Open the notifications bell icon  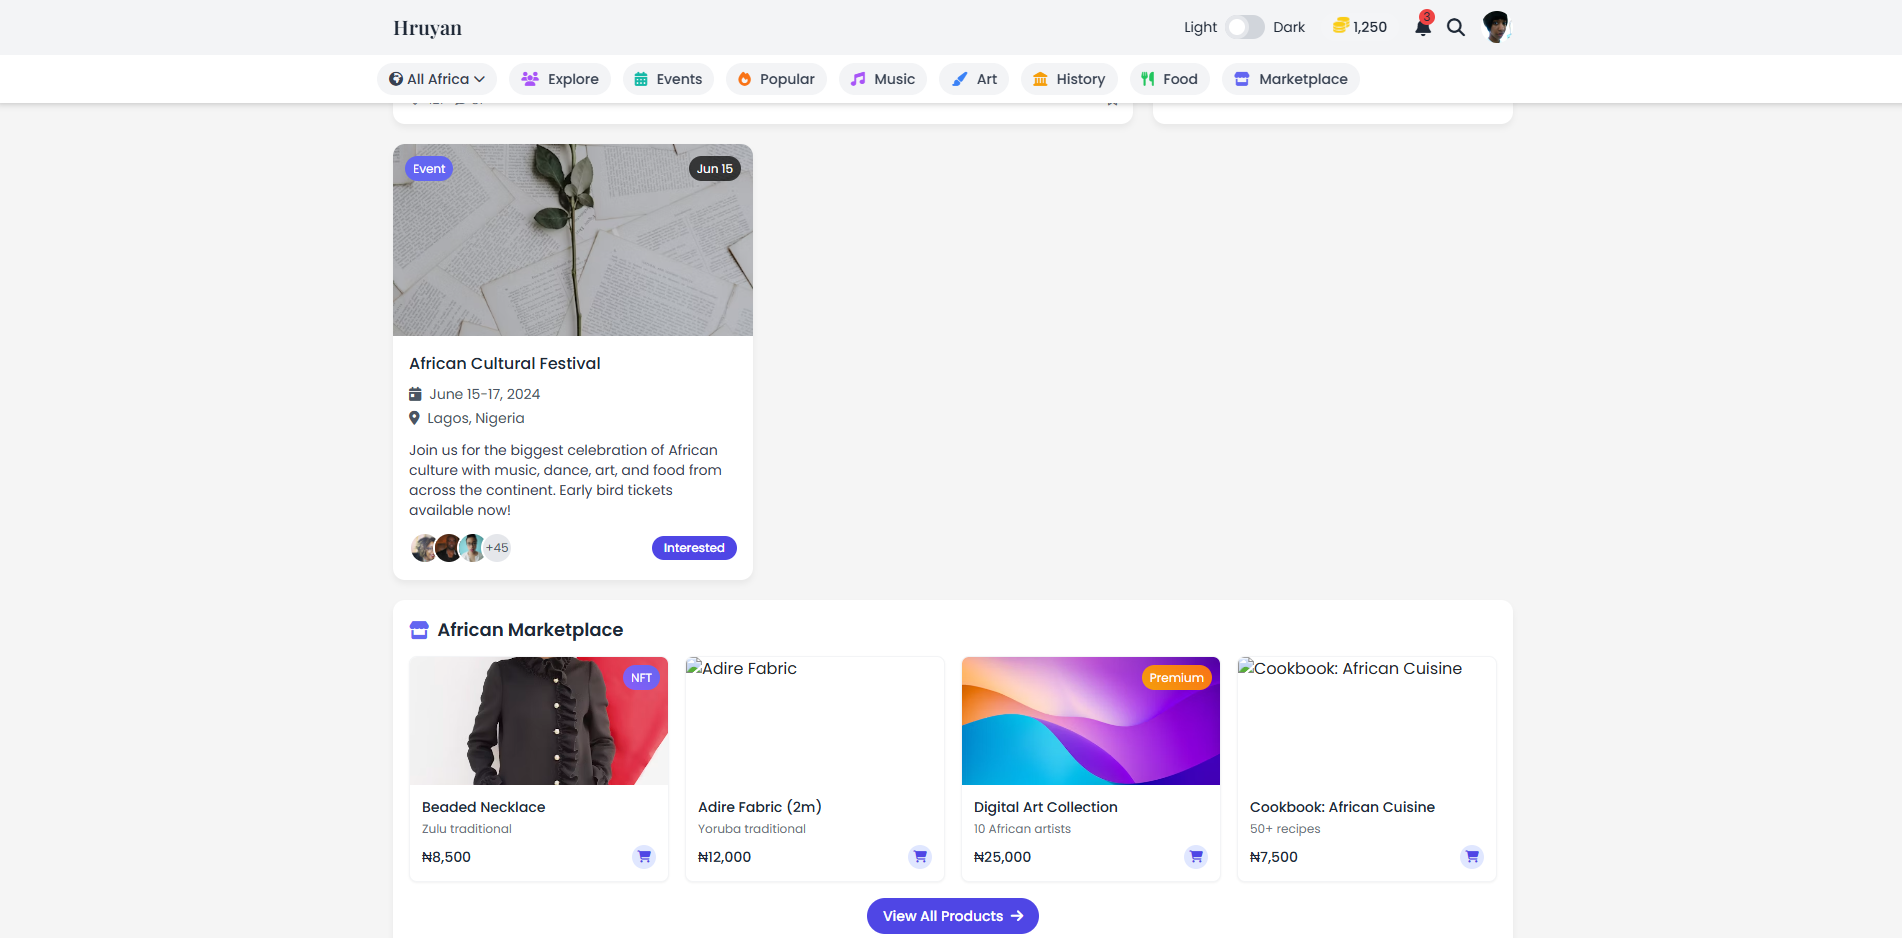click(x=1422, y=27)
